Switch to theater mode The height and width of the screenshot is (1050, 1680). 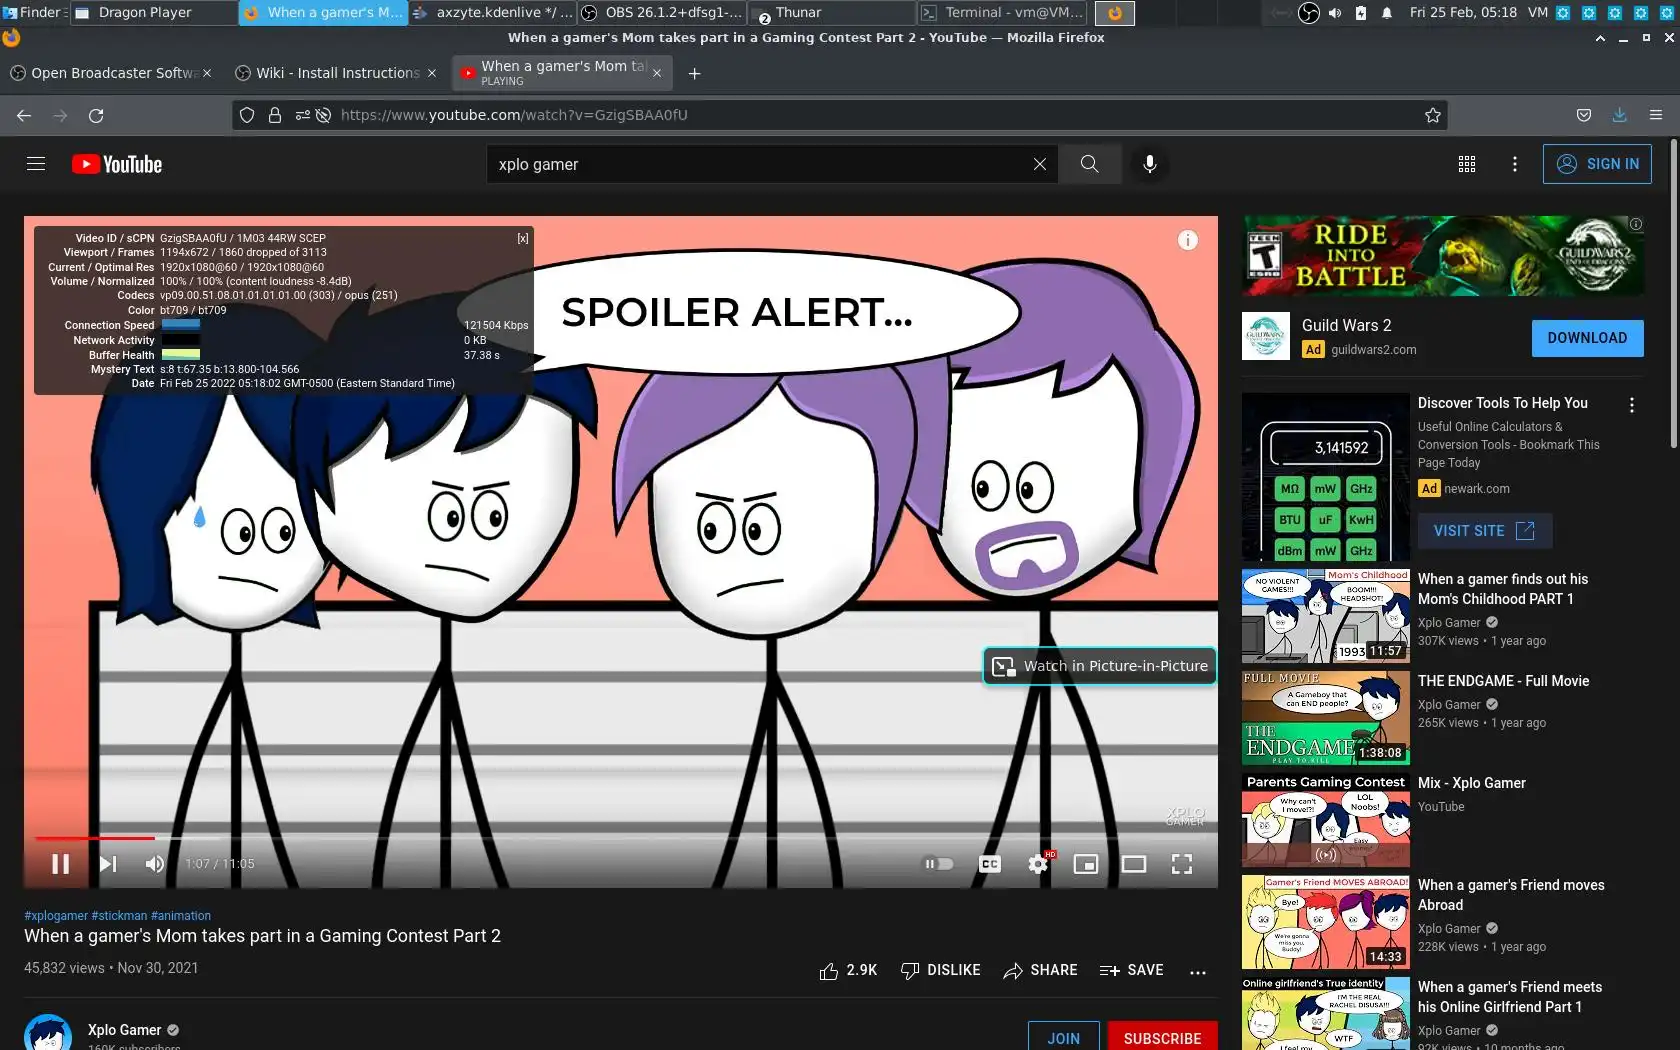pyautogui.click(x=1134, y=864)
